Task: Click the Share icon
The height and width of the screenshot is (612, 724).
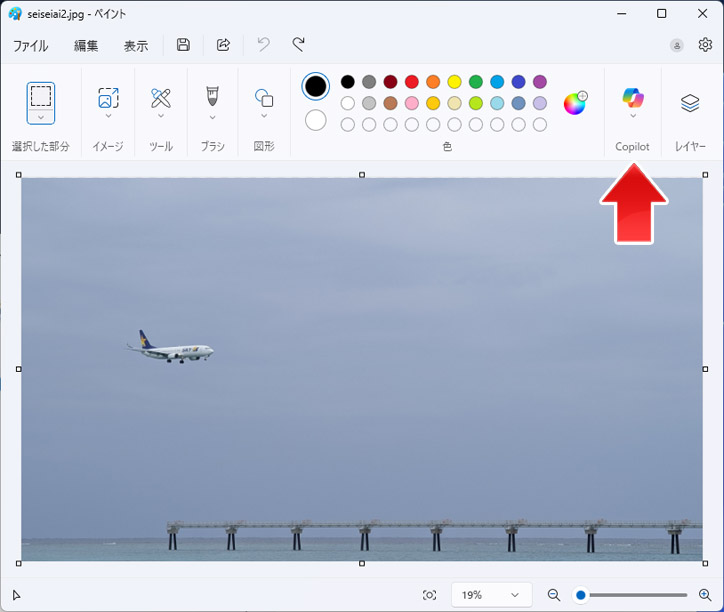Action: click(x=223, y=45)
